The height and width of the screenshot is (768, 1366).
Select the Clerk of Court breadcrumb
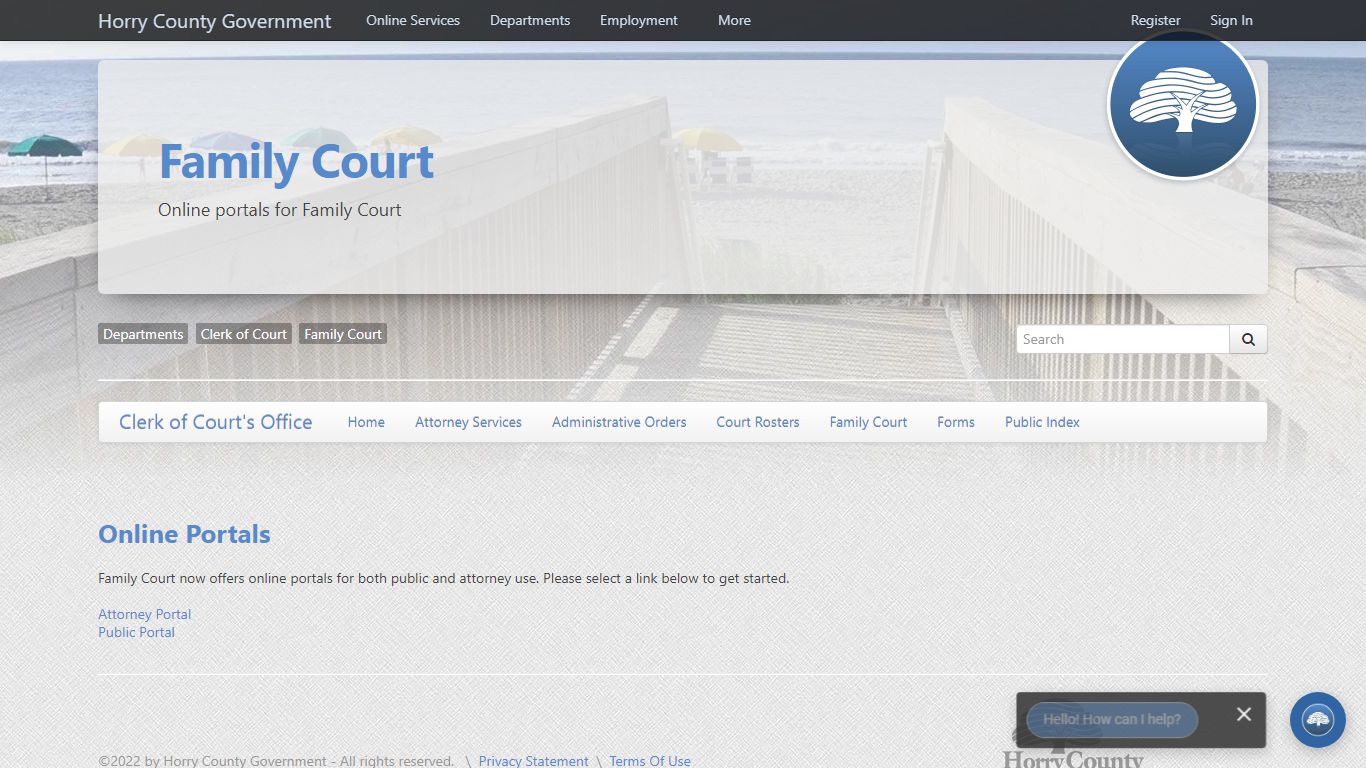[244, 334]
